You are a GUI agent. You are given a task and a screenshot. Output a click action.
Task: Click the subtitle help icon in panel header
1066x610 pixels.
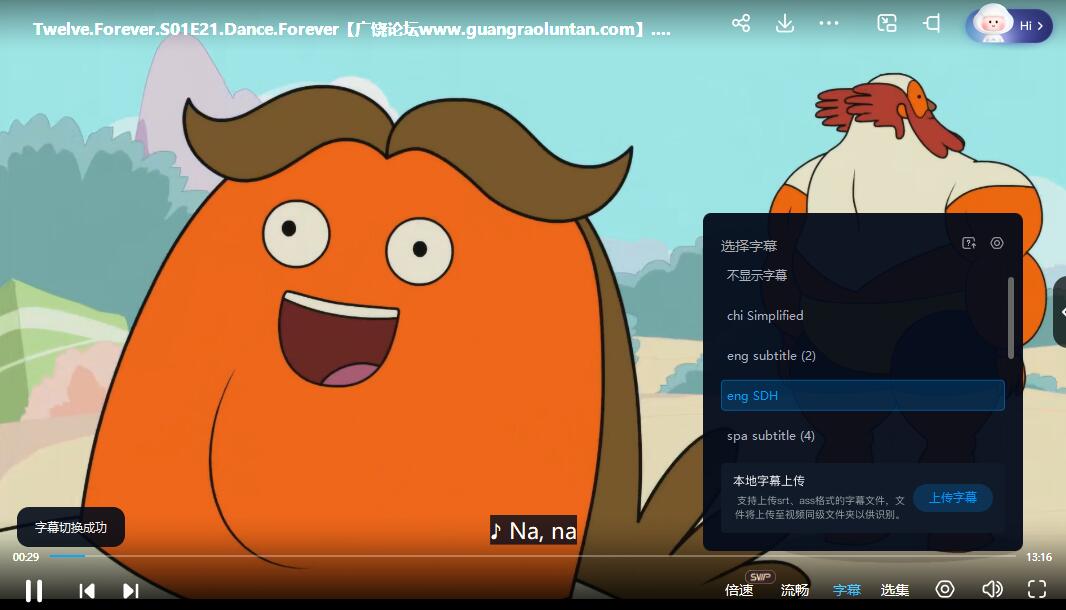coord(969,243)
